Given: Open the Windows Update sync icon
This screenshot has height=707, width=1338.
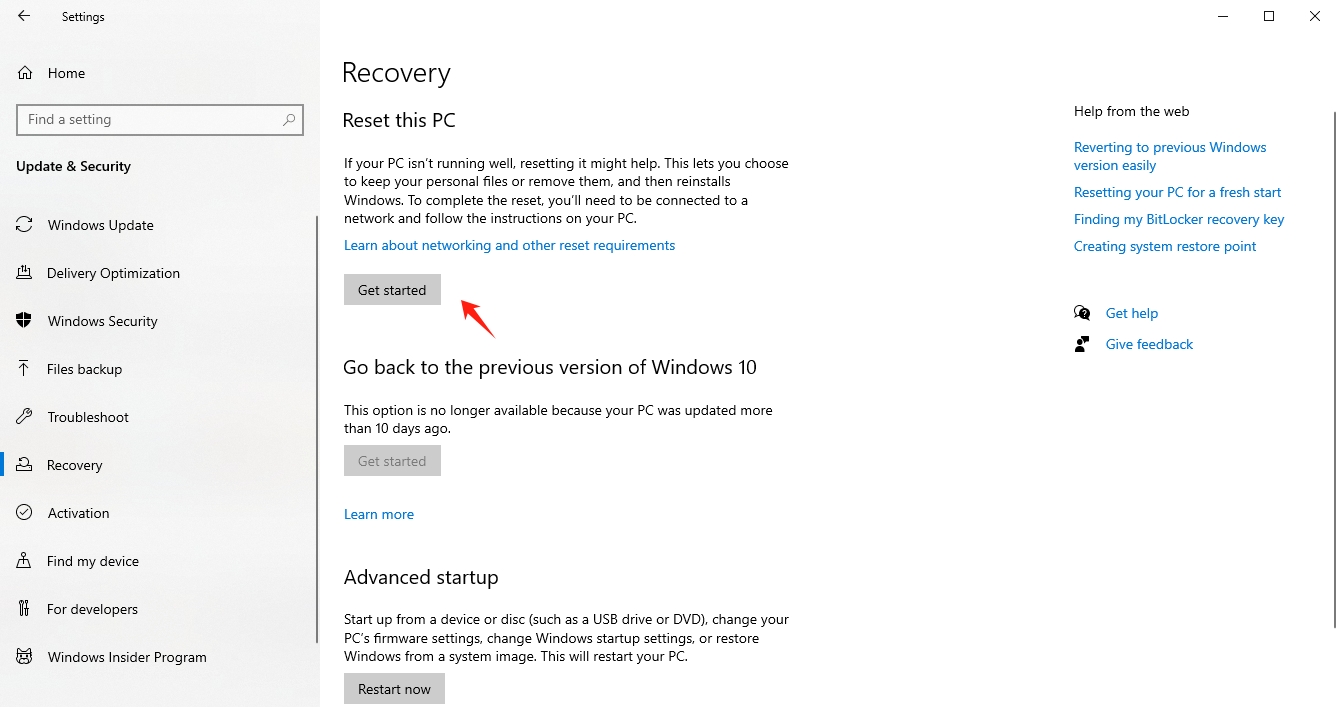Looking at the screenshot, I should pos(25,225).
